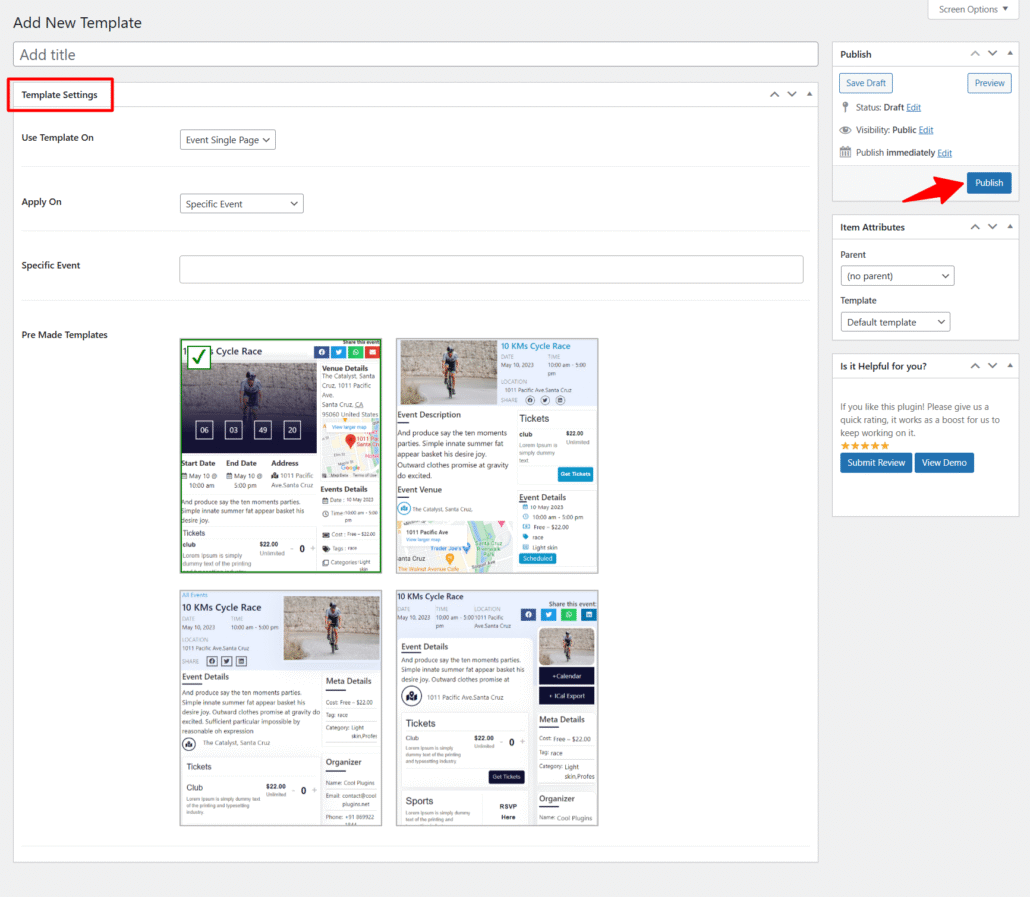The width and height of the screenshot is (1030, 897).
Task: Click the green checkmark on the first template
Action: (x=199, y=357)
